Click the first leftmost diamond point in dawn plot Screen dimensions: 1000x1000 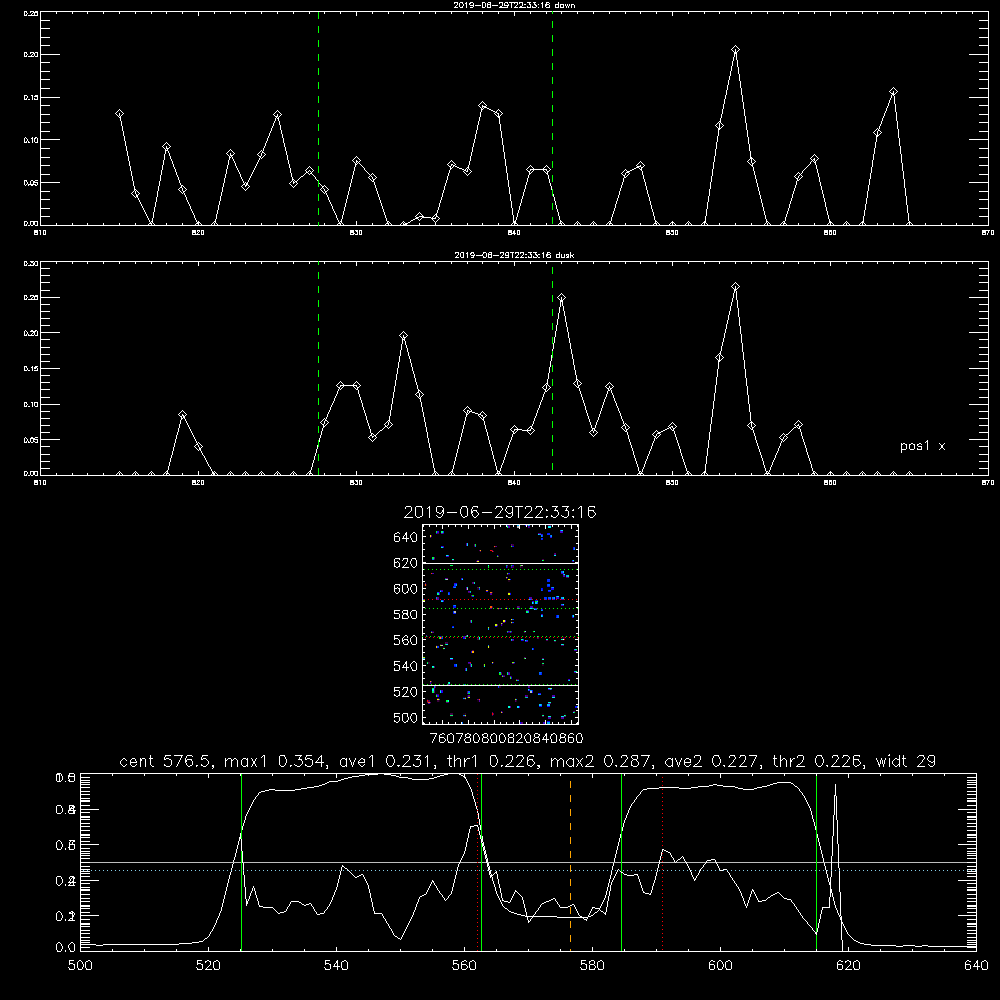pos(119,114)
